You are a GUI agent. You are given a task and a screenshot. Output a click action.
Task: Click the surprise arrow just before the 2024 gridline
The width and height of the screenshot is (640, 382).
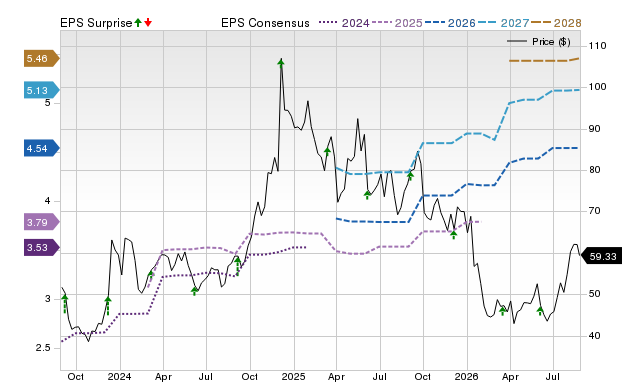pyautogui.click(x=108, y=306)
